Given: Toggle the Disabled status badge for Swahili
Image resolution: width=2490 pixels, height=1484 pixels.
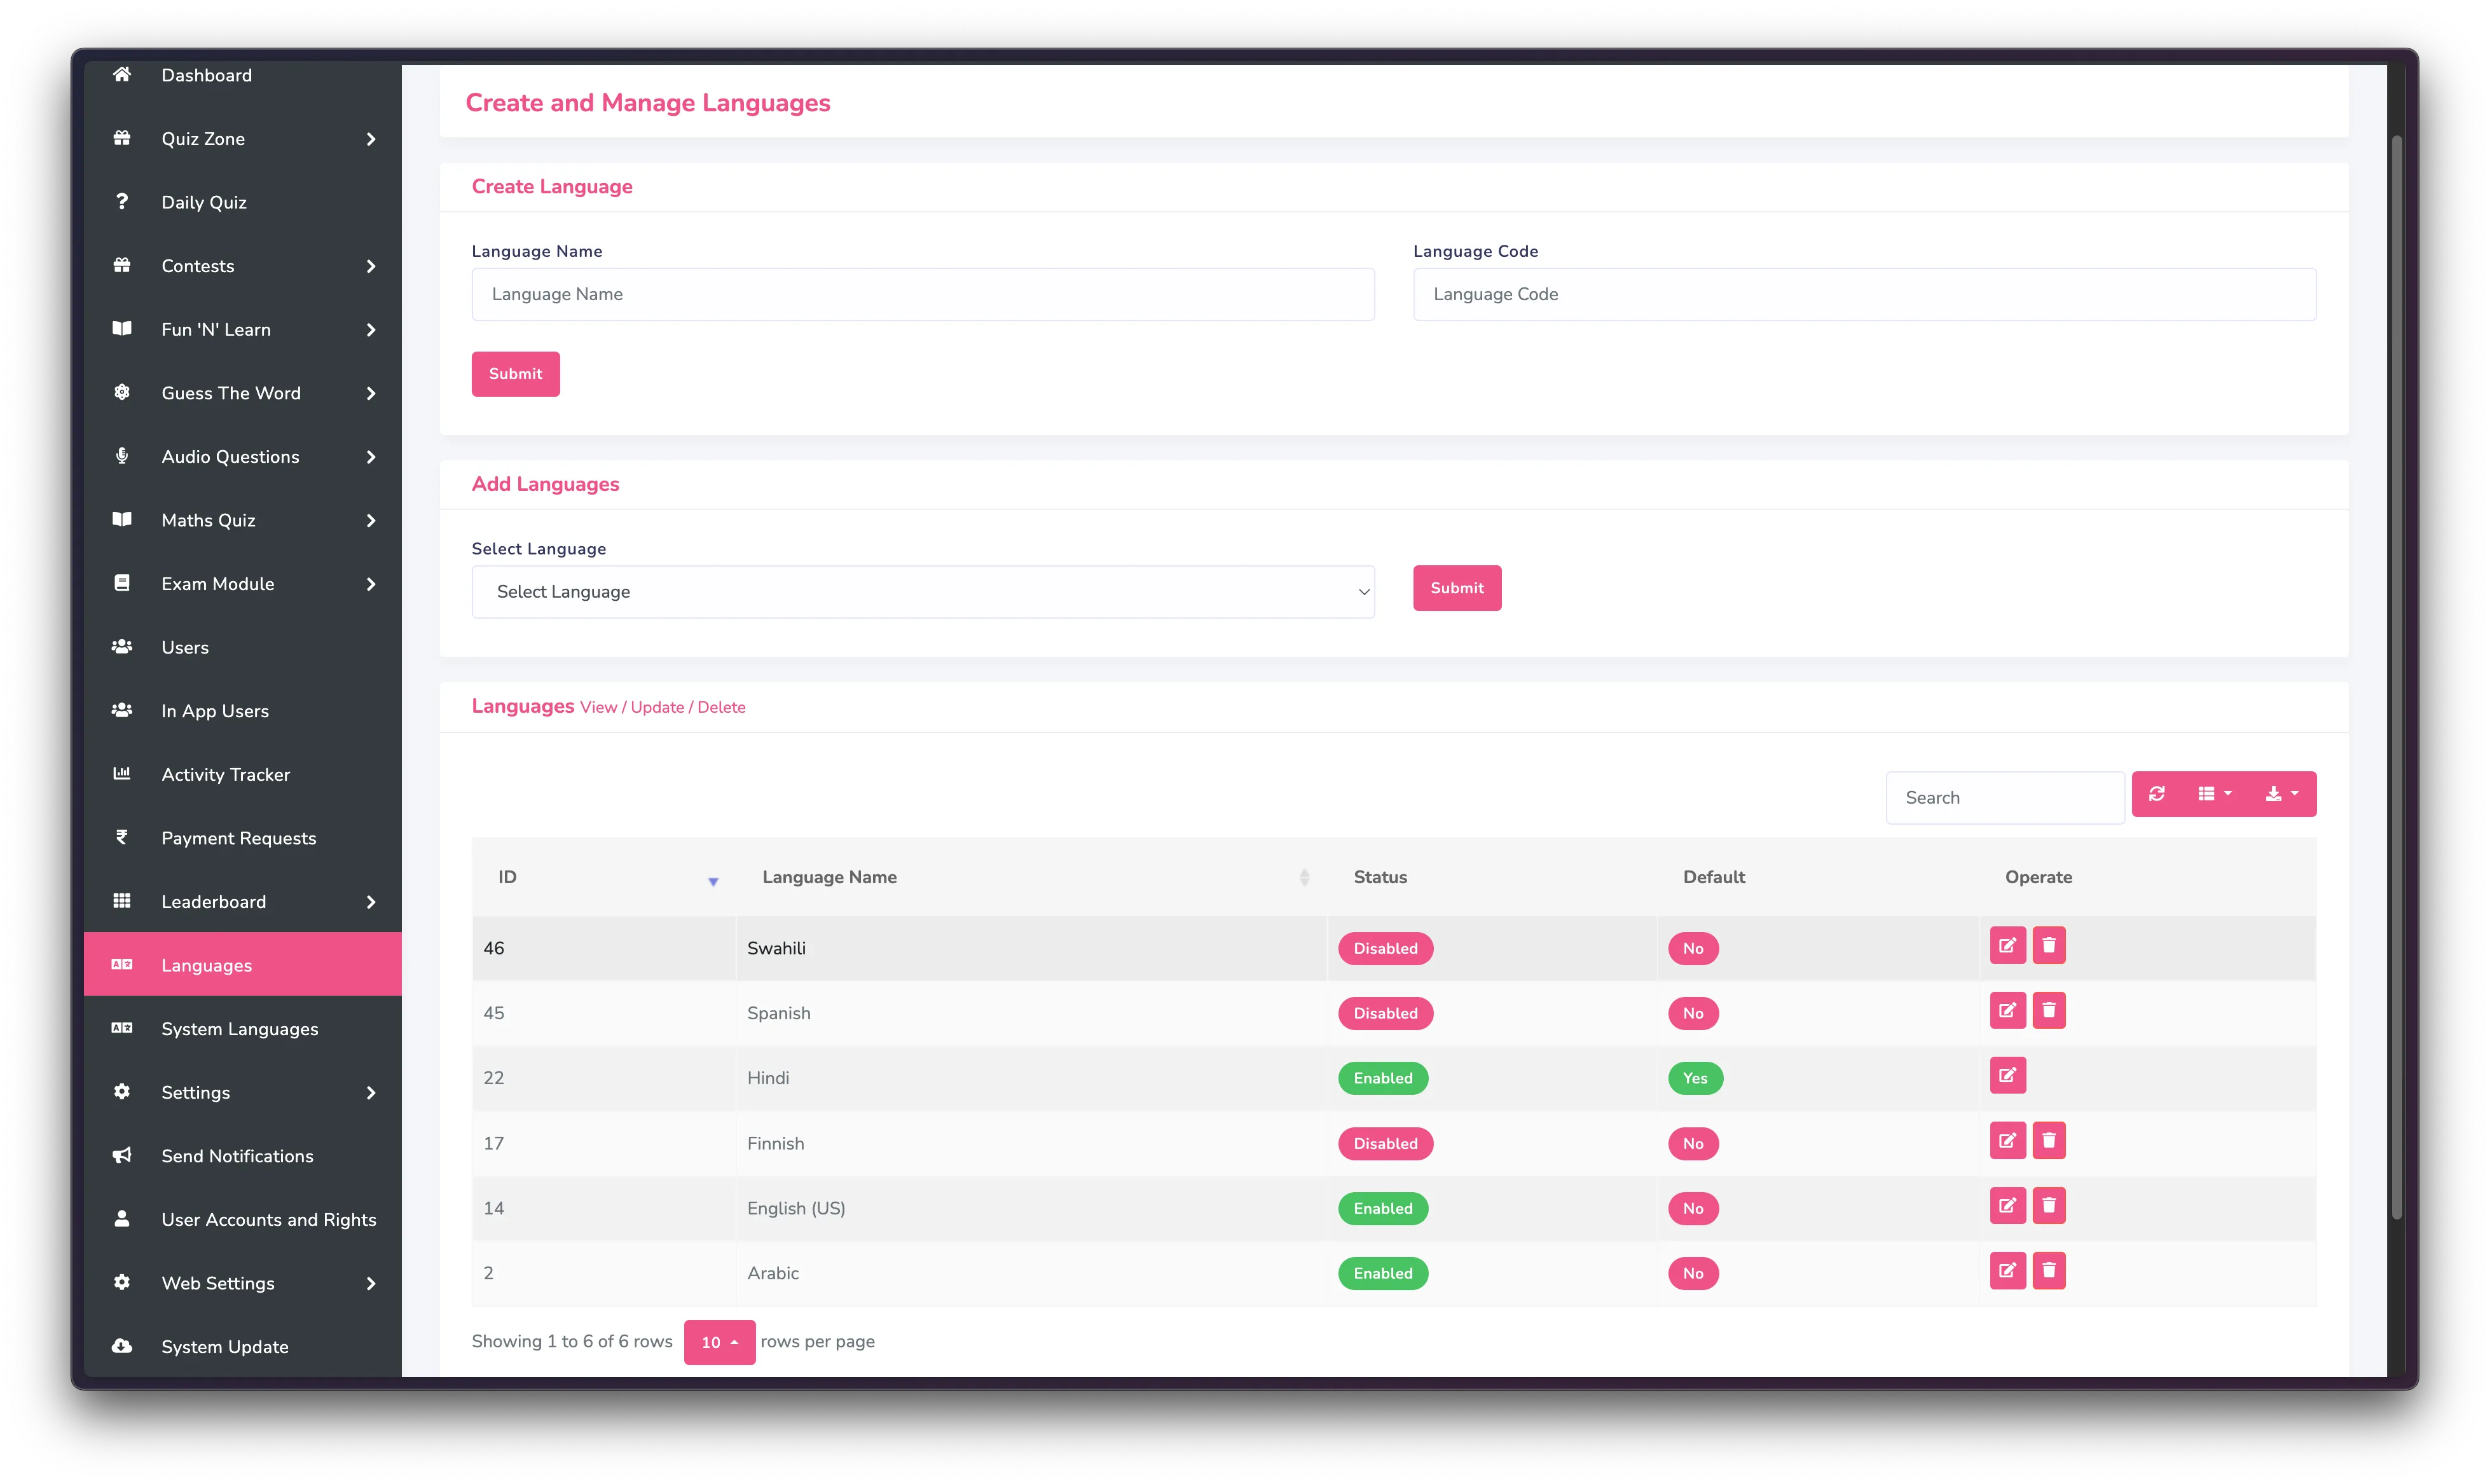Looking at the screenshot, I should (1385, 948).
